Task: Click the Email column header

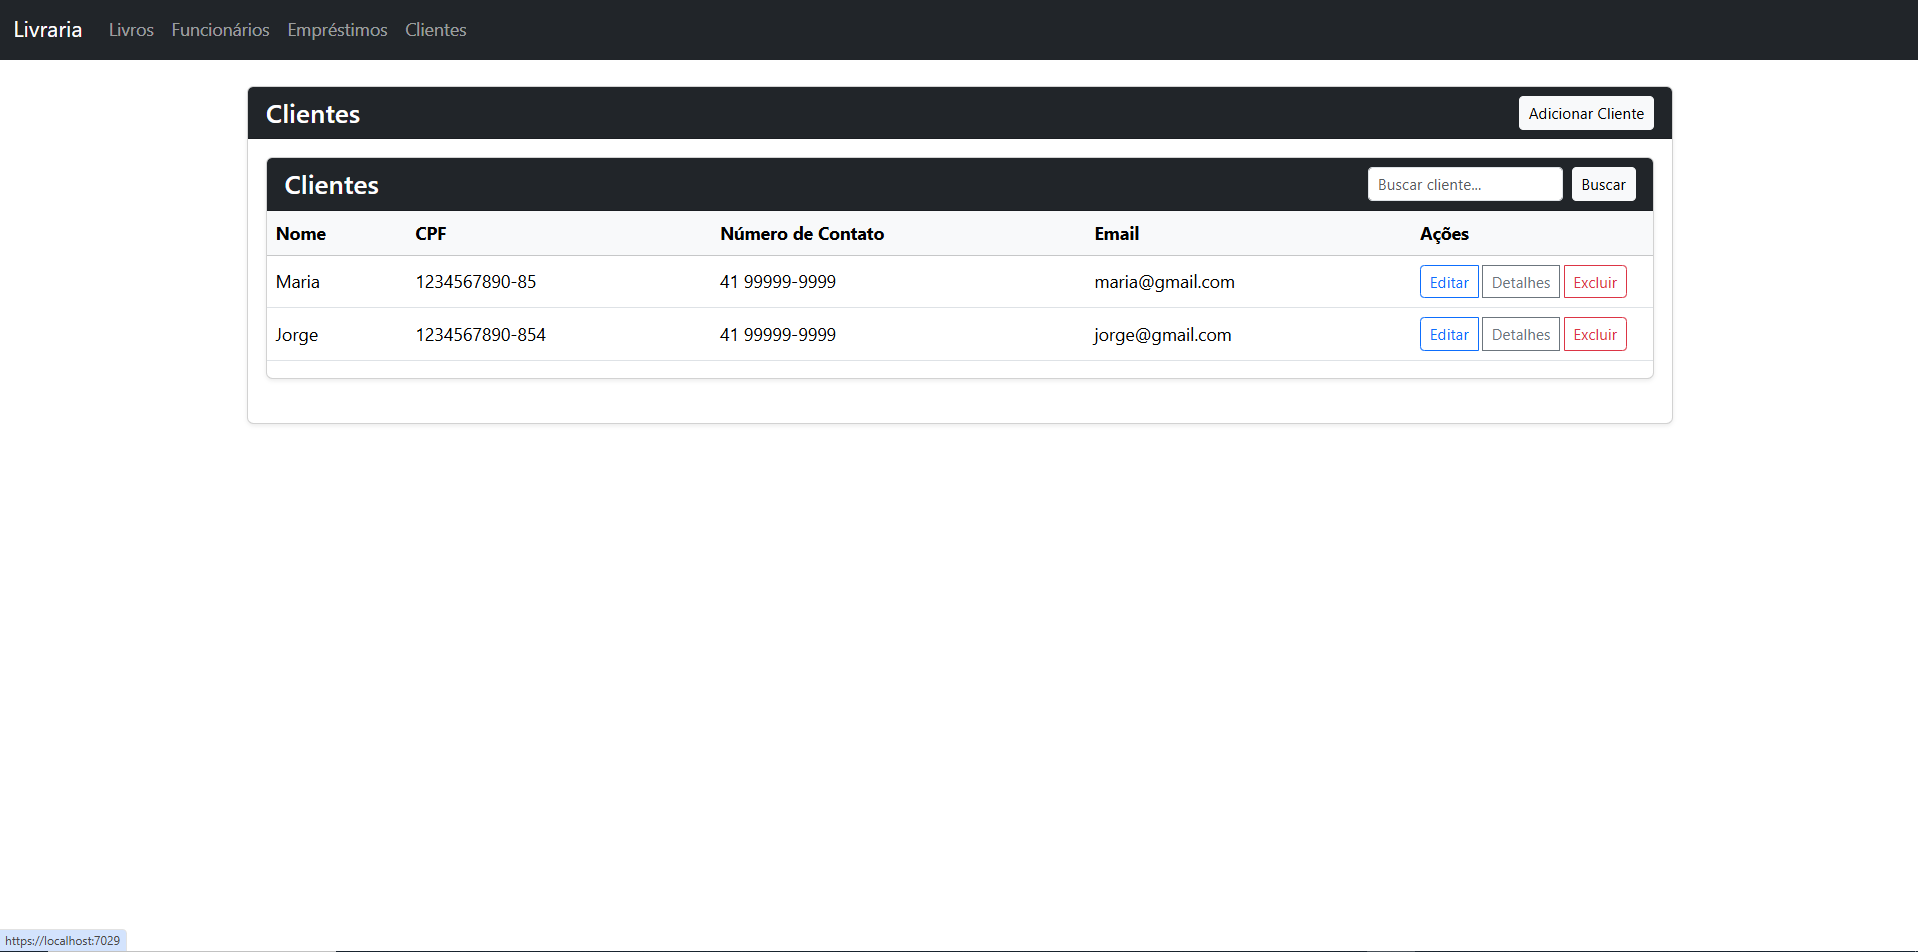Action: click(1116, 234)
